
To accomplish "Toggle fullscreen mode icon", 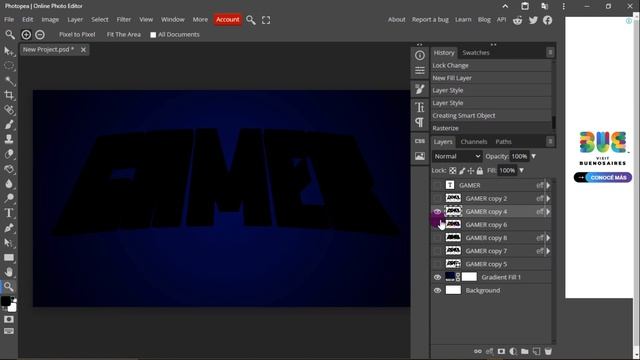I will (x=266, y=20).
